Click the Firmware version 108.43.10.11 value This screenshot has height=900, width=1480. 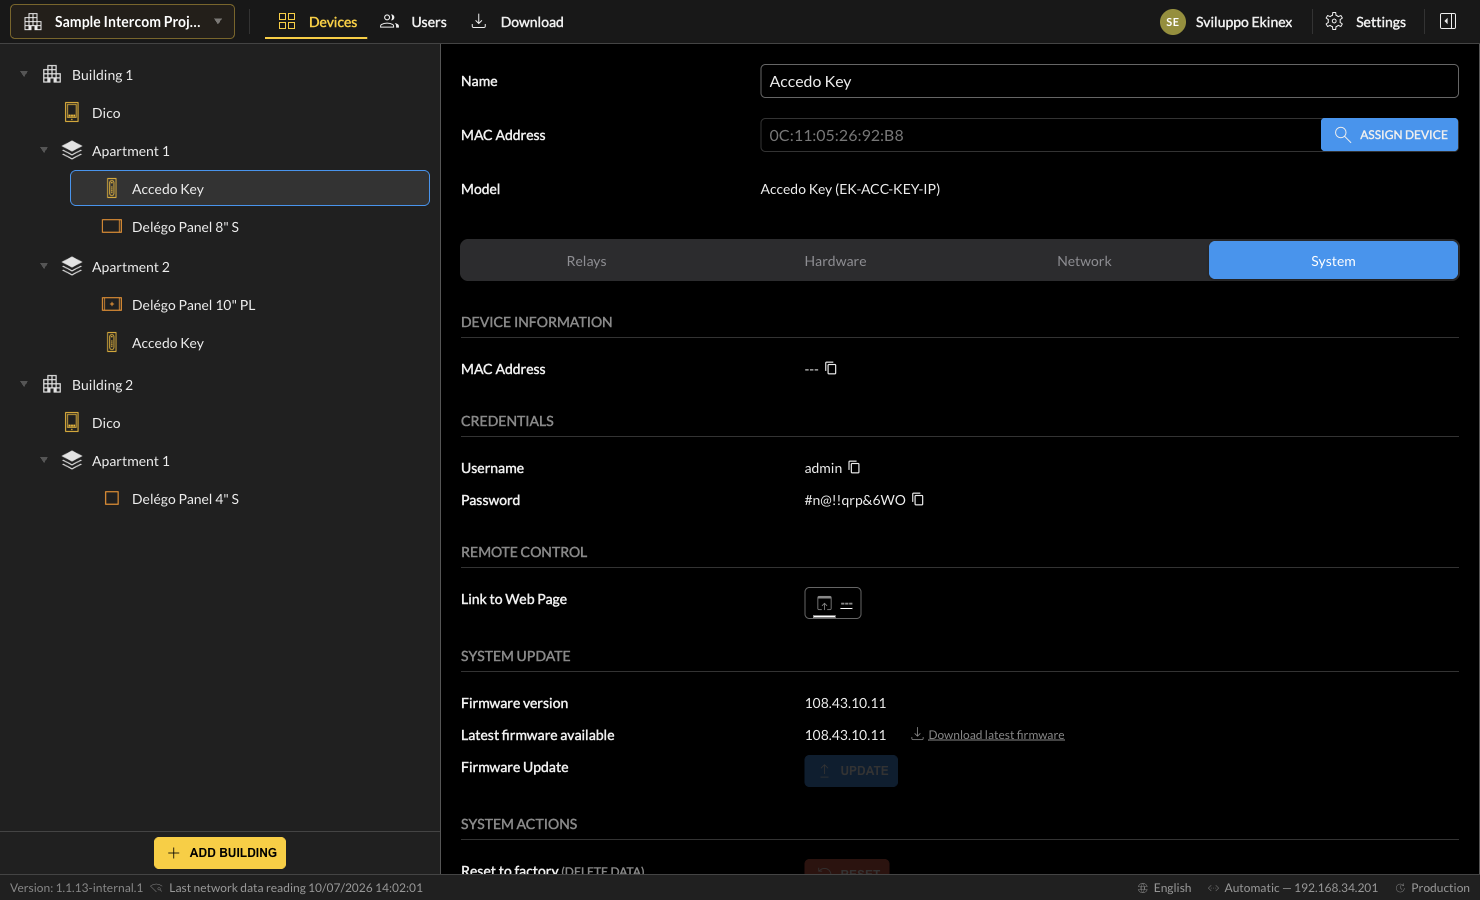pyautogui.click(x=845, y=703)
